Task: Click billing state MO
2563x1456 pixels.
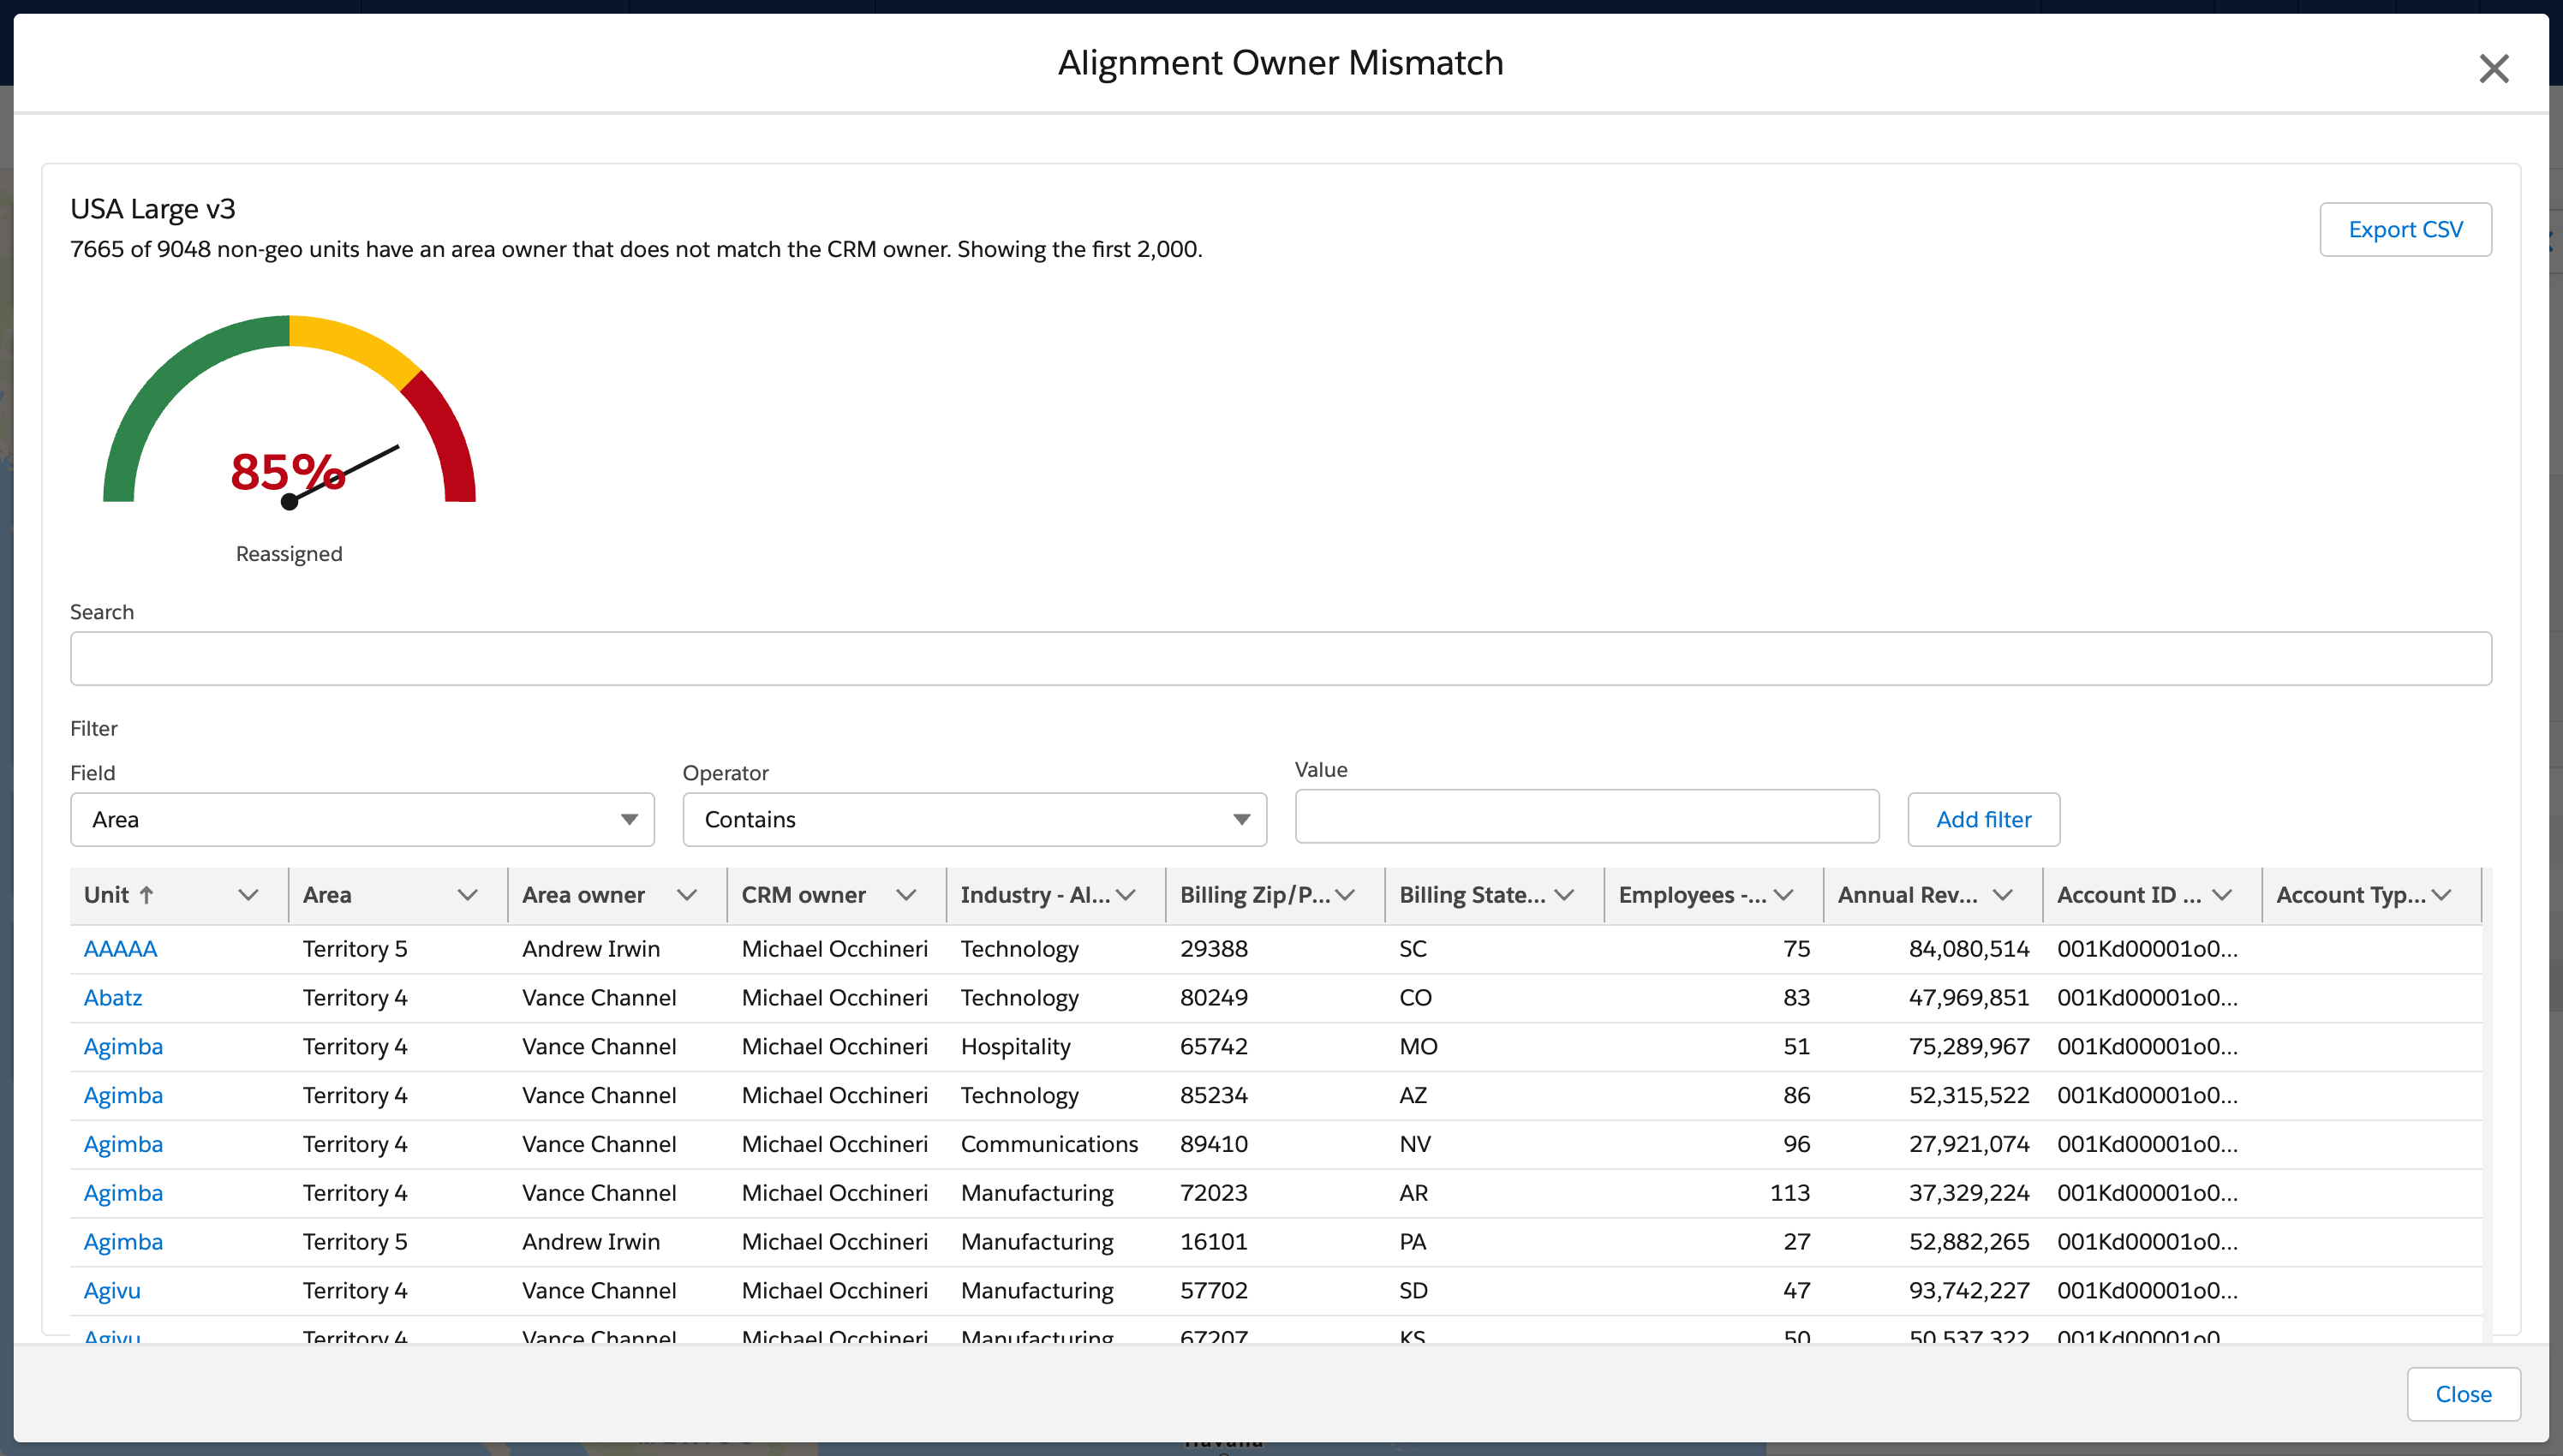Action: tap(1418, 1047)
